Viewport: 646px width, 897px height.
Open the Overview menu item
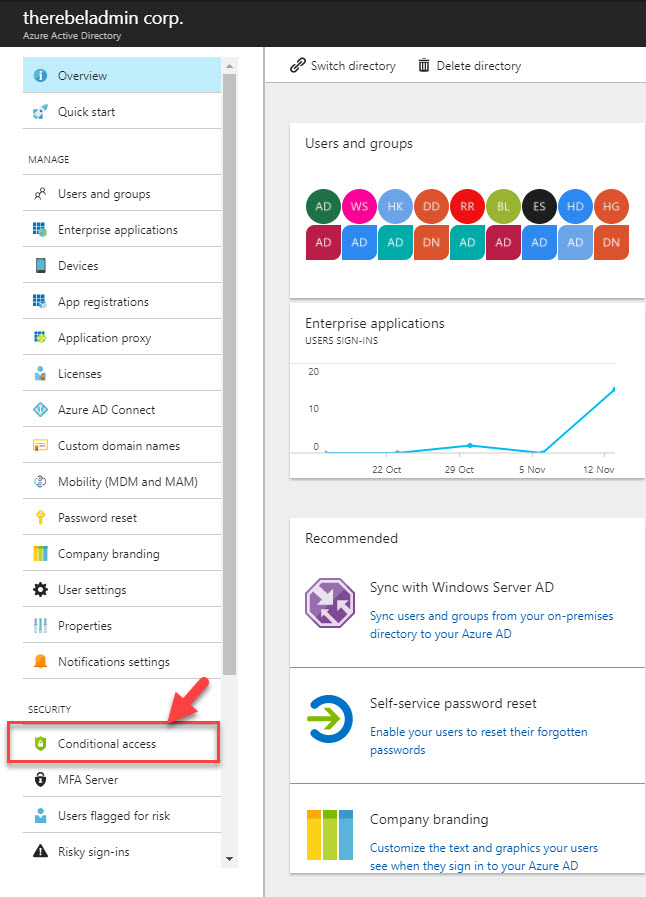pyautogui.click(x=122, y=75)
